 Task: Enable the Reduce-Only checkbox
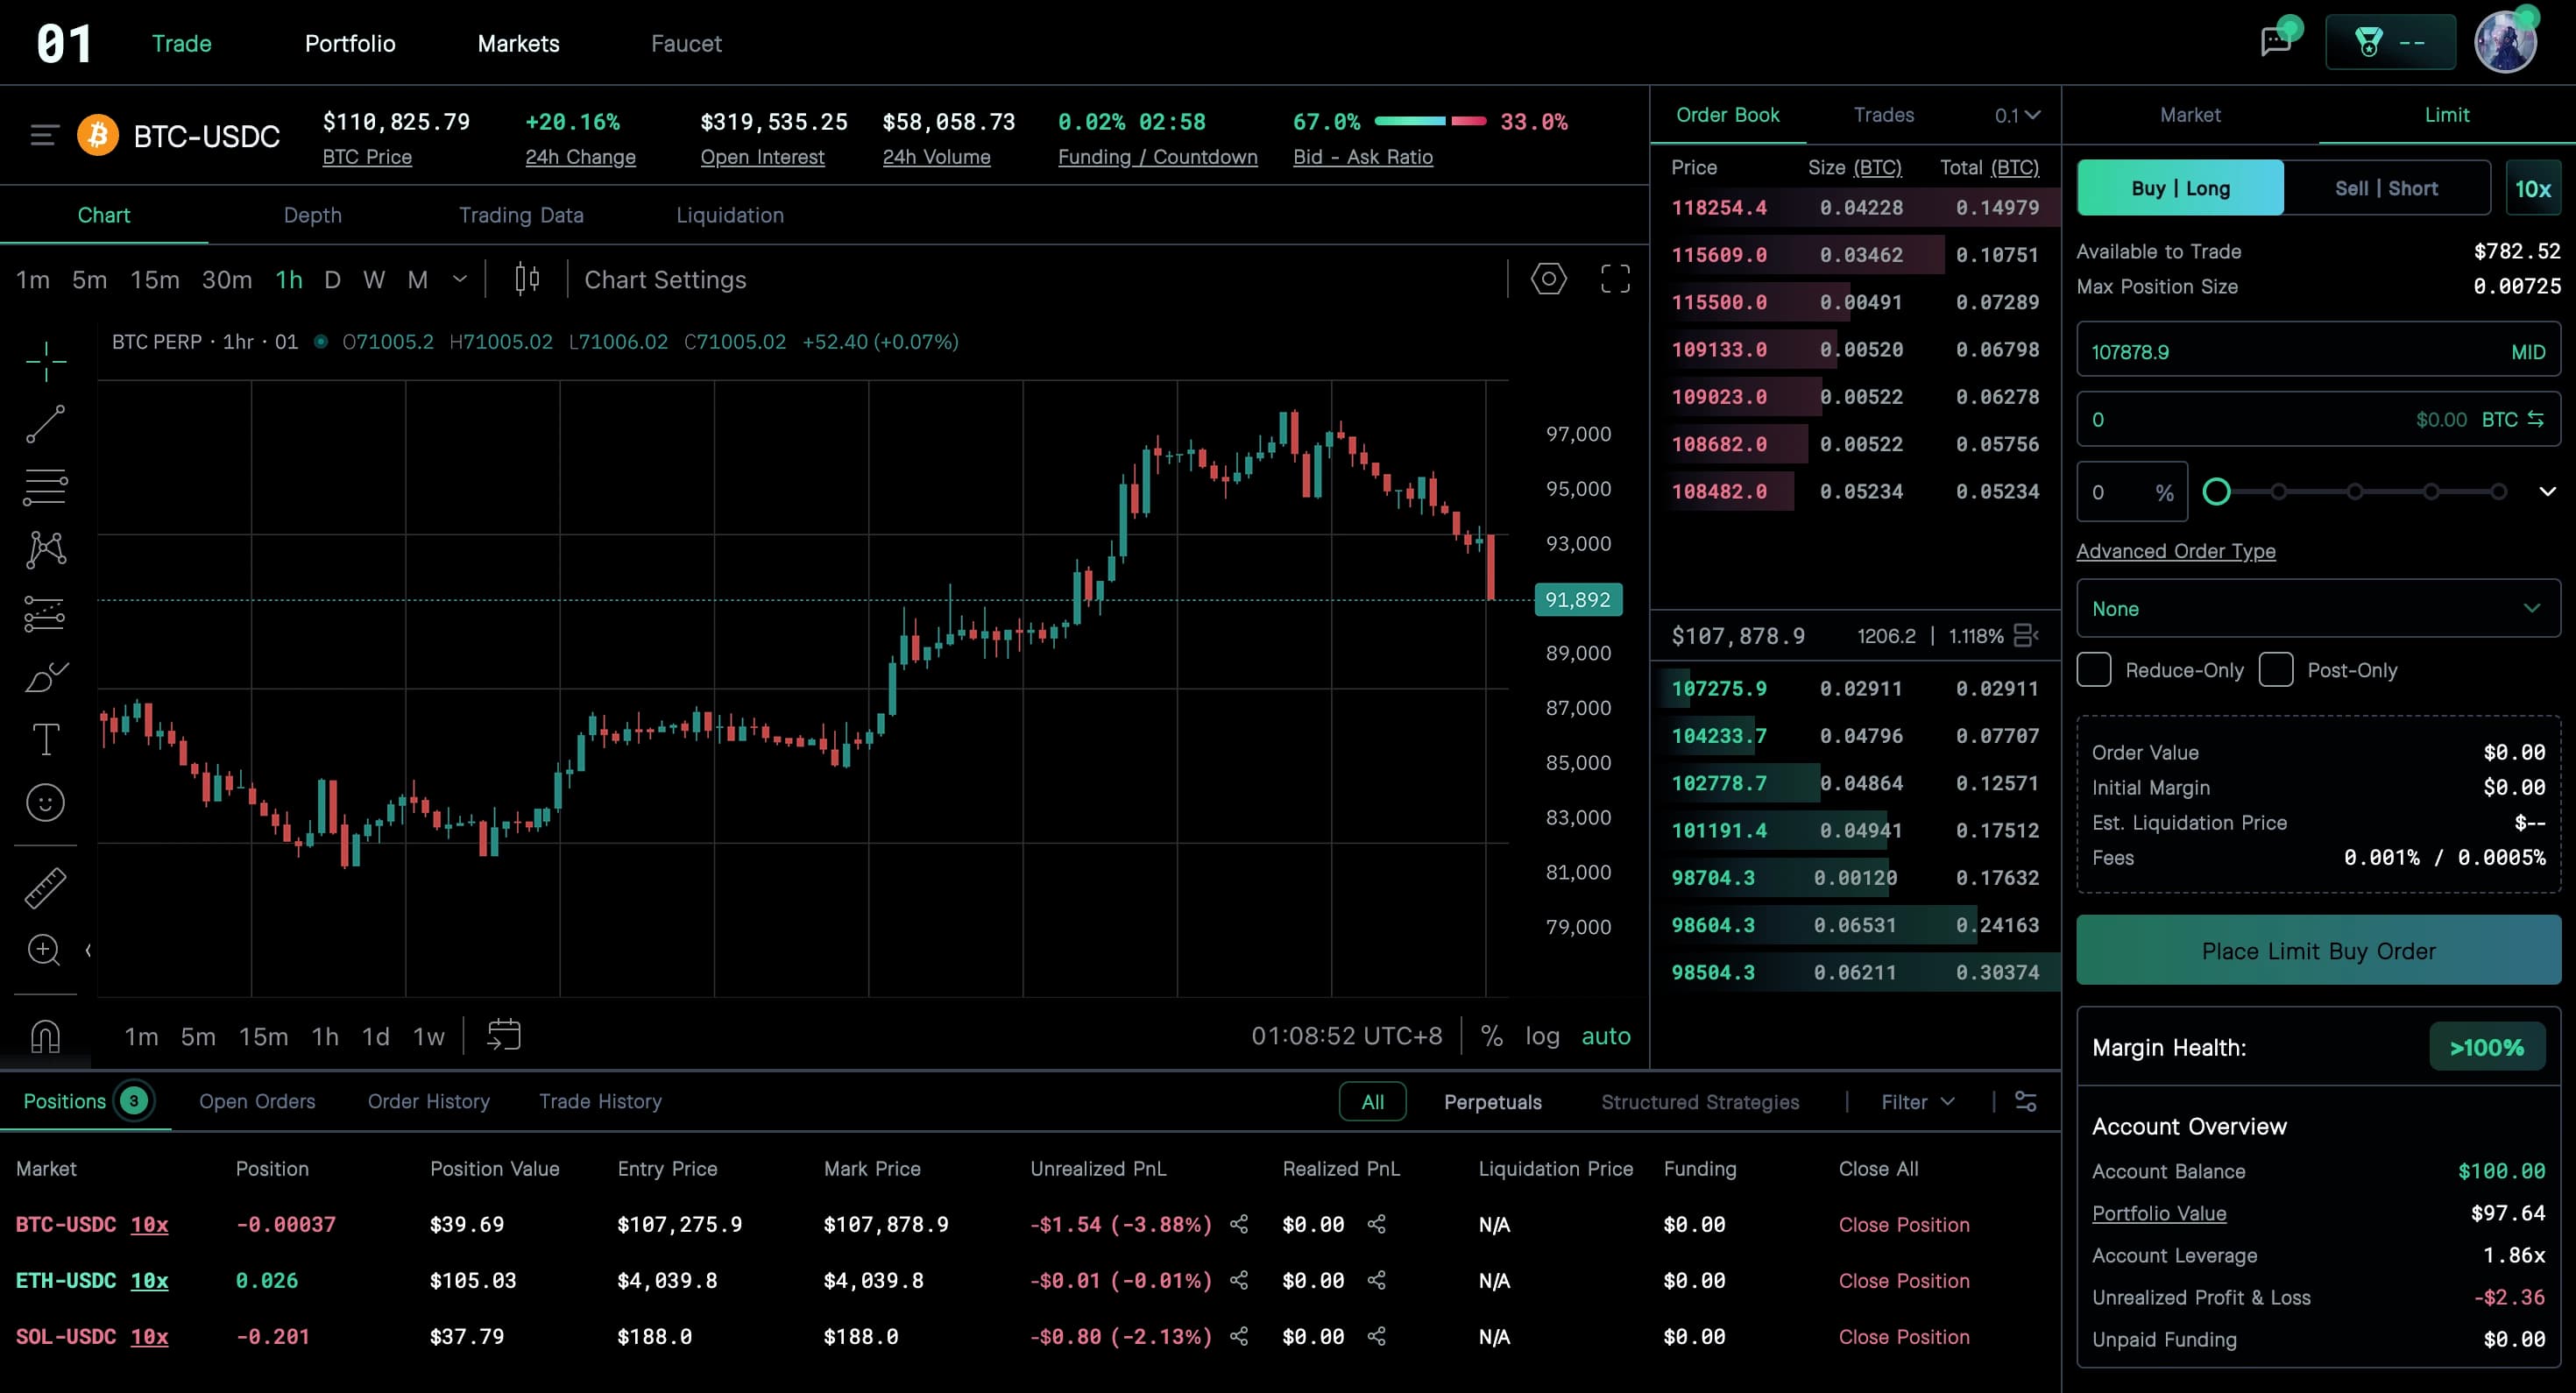coord(2094,670)
